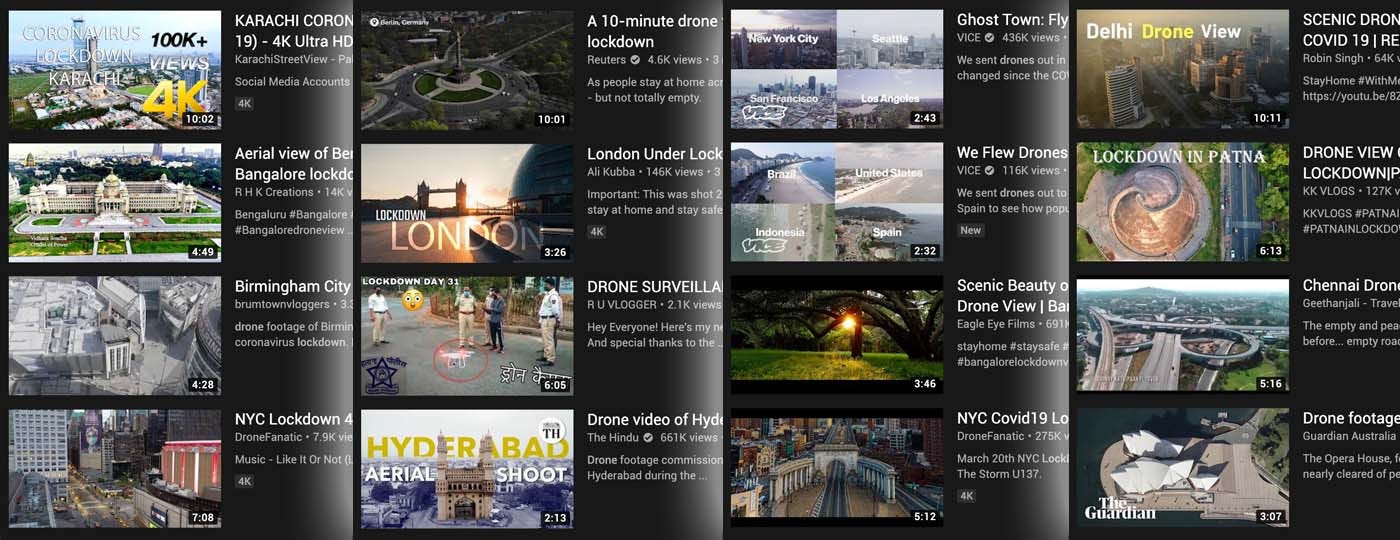
Task: Open 'SCENIC DRO...' COVID 19 title
Action: 1351,30
